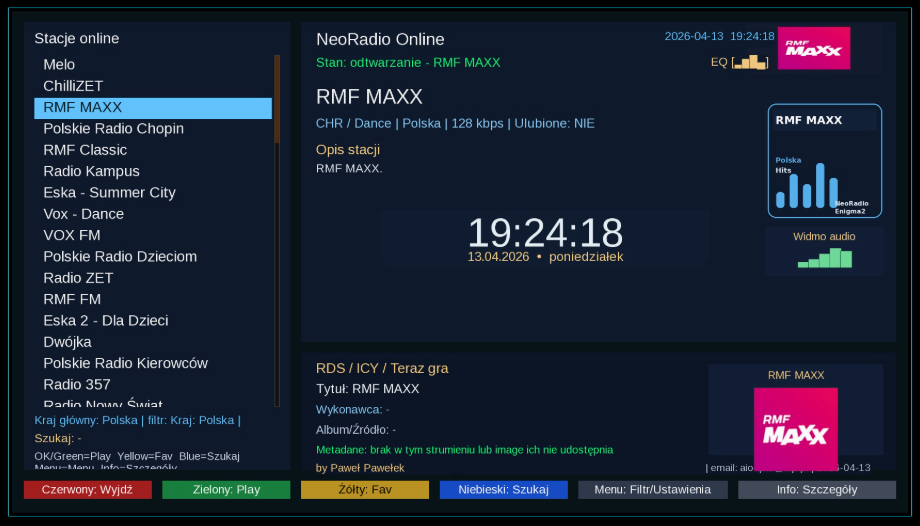Click the CHR / Dance genre info line

coord(455,124)
